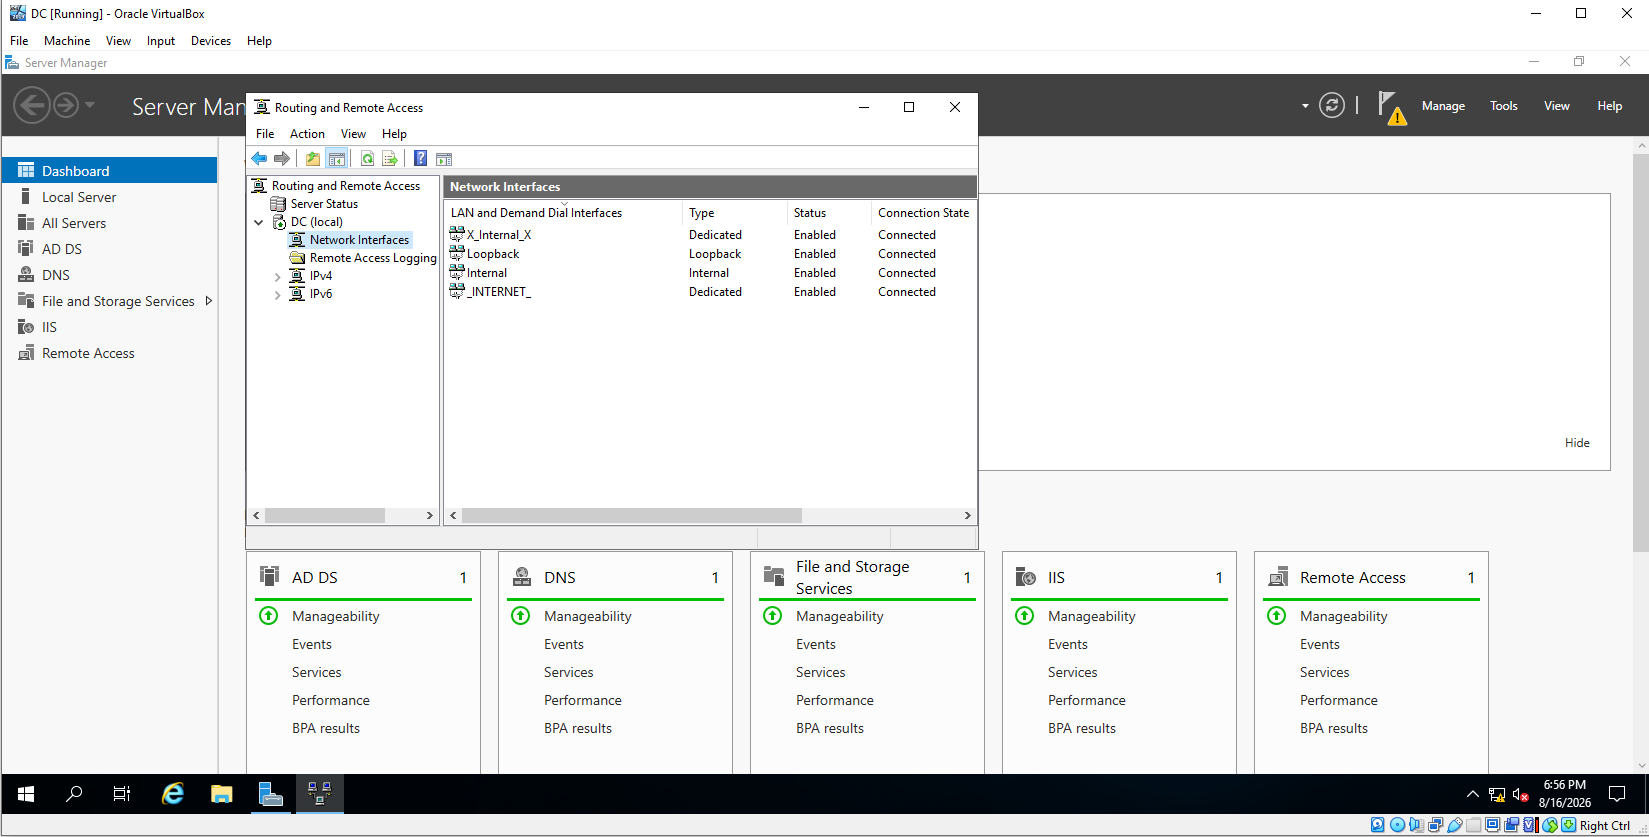The width and height of the screenshot is (1649, 837).
Task: Open navigation history dropdown beside forward arrow
Action: [90, 105]
